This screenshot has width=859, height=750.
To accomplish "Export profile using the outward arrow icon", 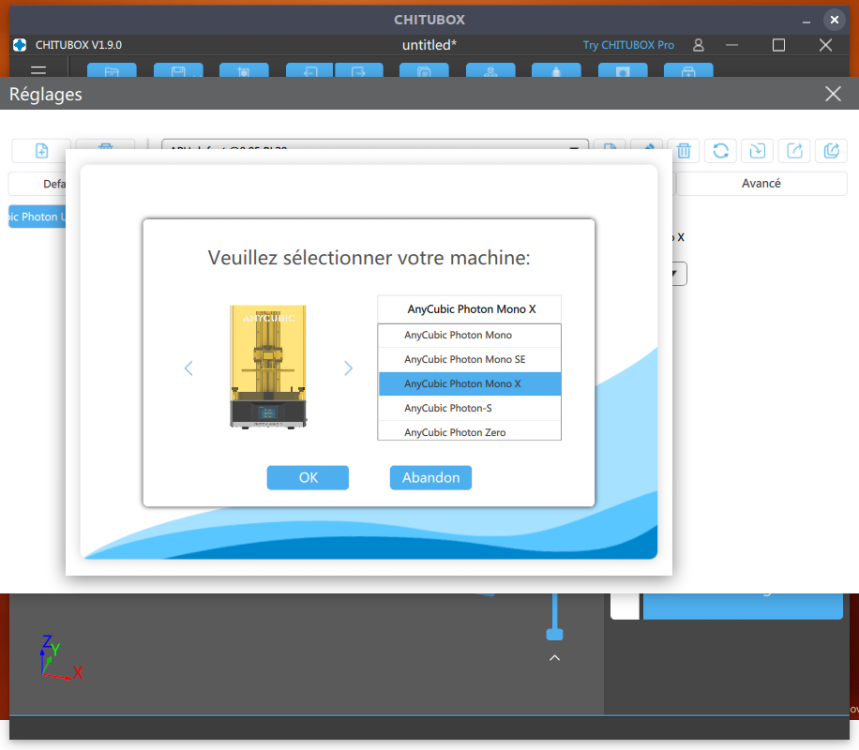I will [x=794, y=151].
